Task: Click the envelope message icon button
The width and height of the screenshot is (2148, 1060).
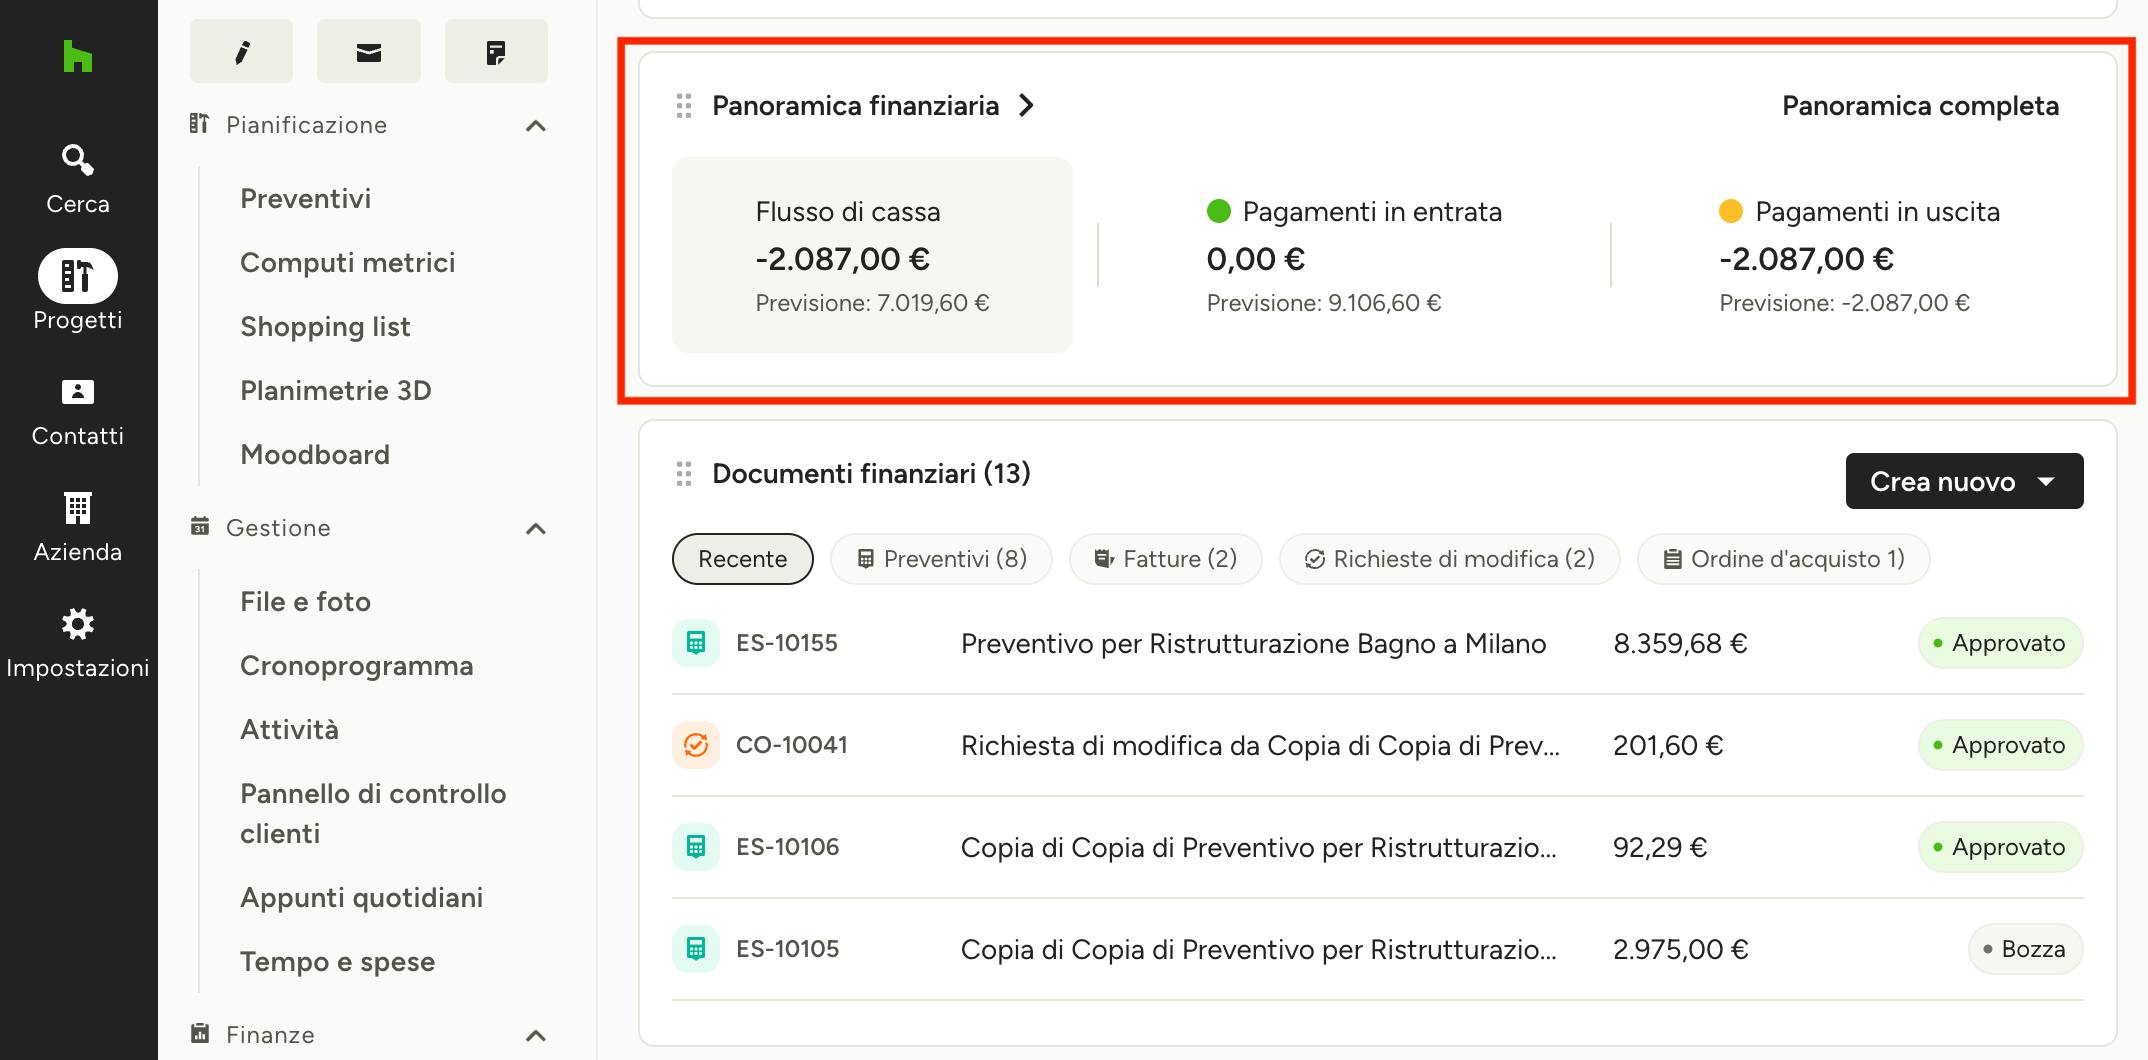Action: (x=369, y=51)
